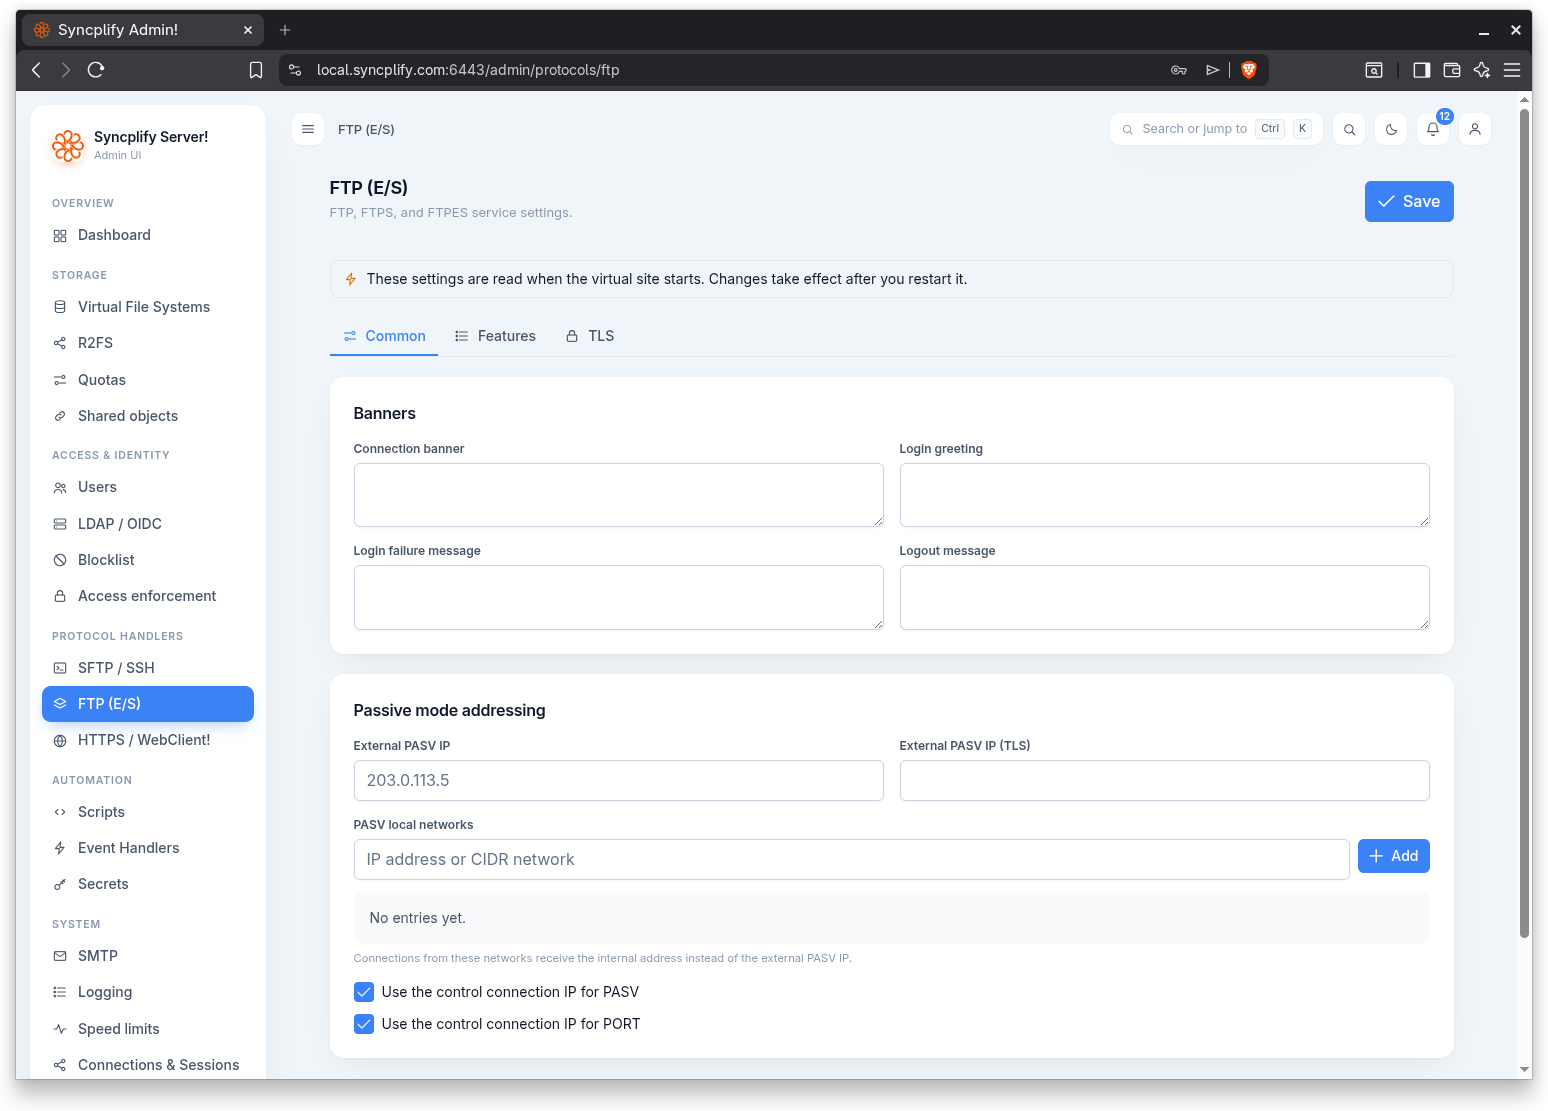Open browser main menu icon

(x=1512, y=70)
